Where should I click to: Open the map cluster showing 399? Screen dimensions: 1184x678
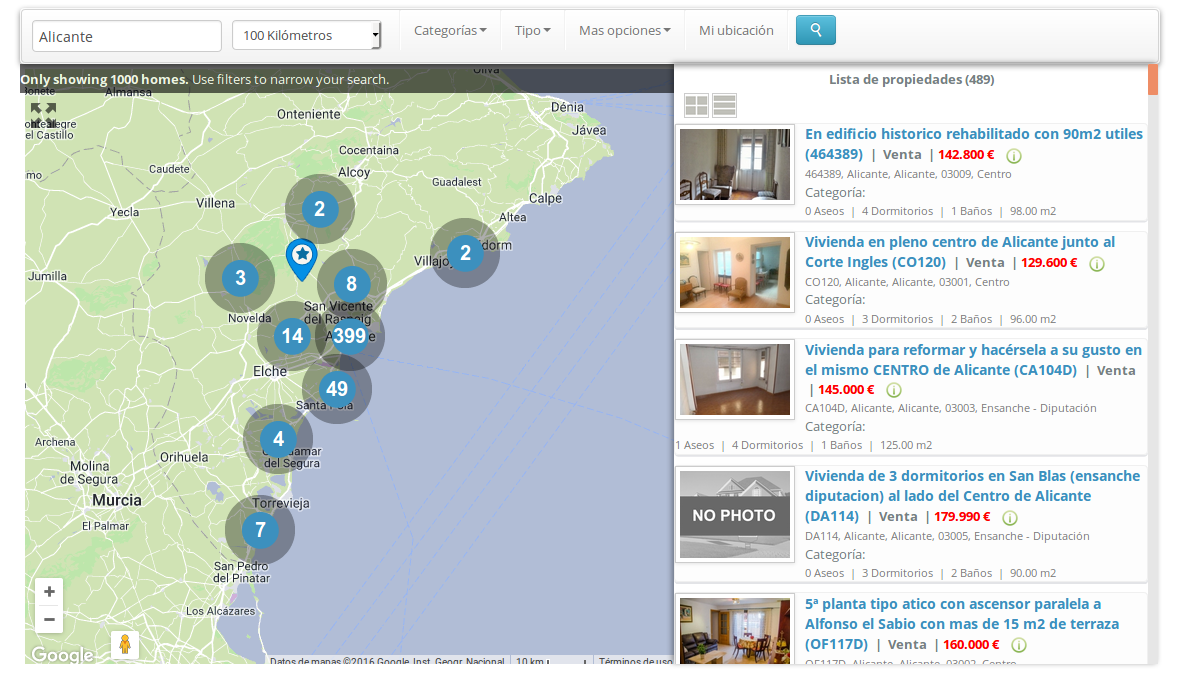point(350,336)
